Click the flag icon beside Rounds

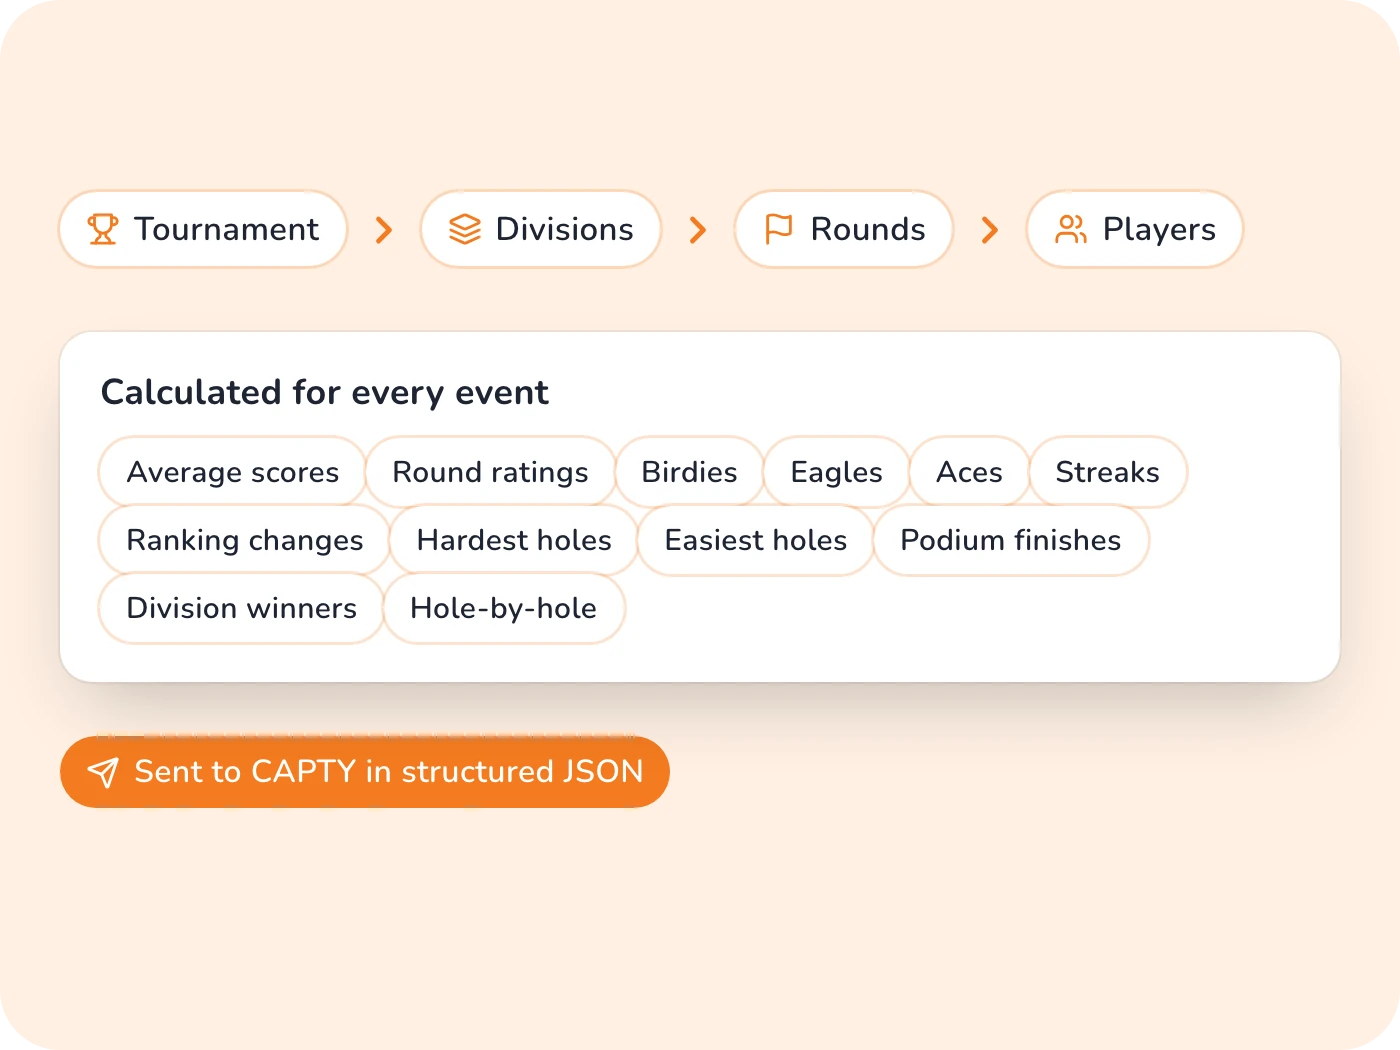pyautogui.click(x=778, y=229)
